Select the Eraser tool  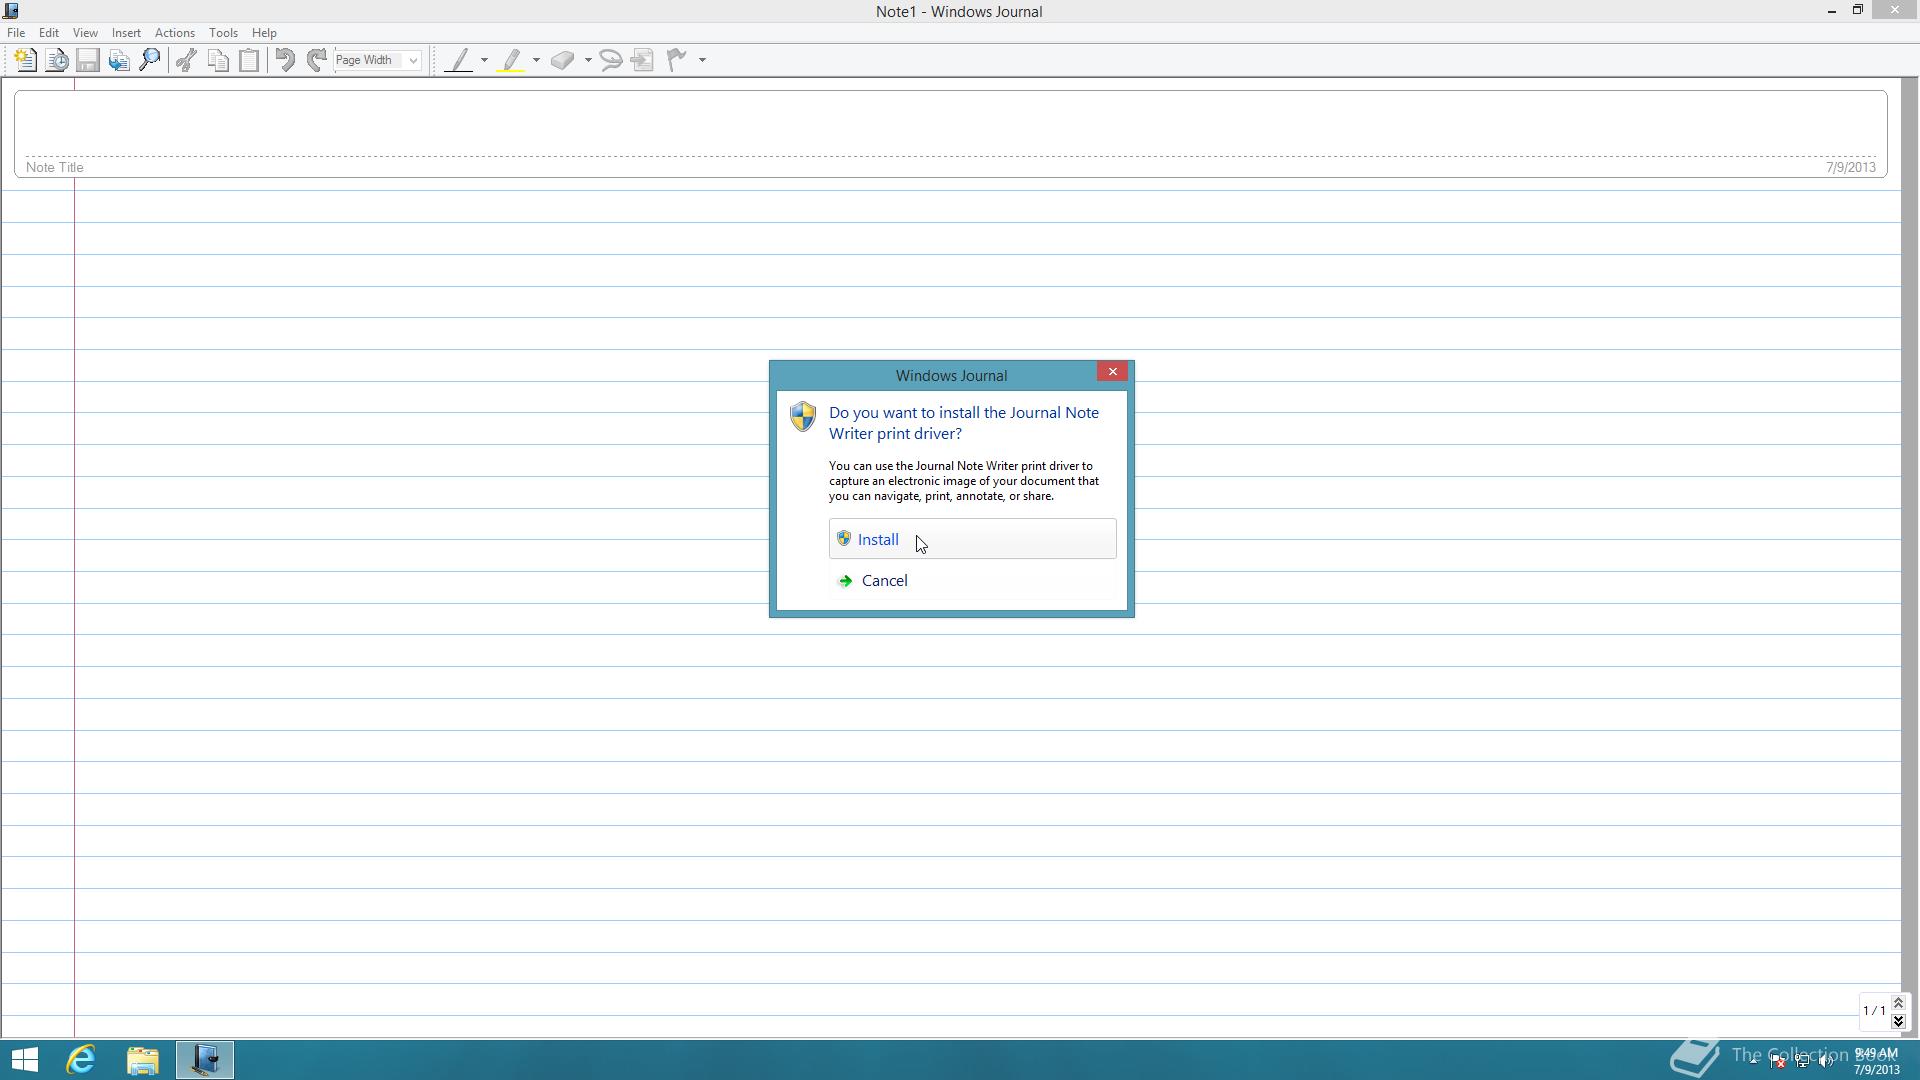563,60
